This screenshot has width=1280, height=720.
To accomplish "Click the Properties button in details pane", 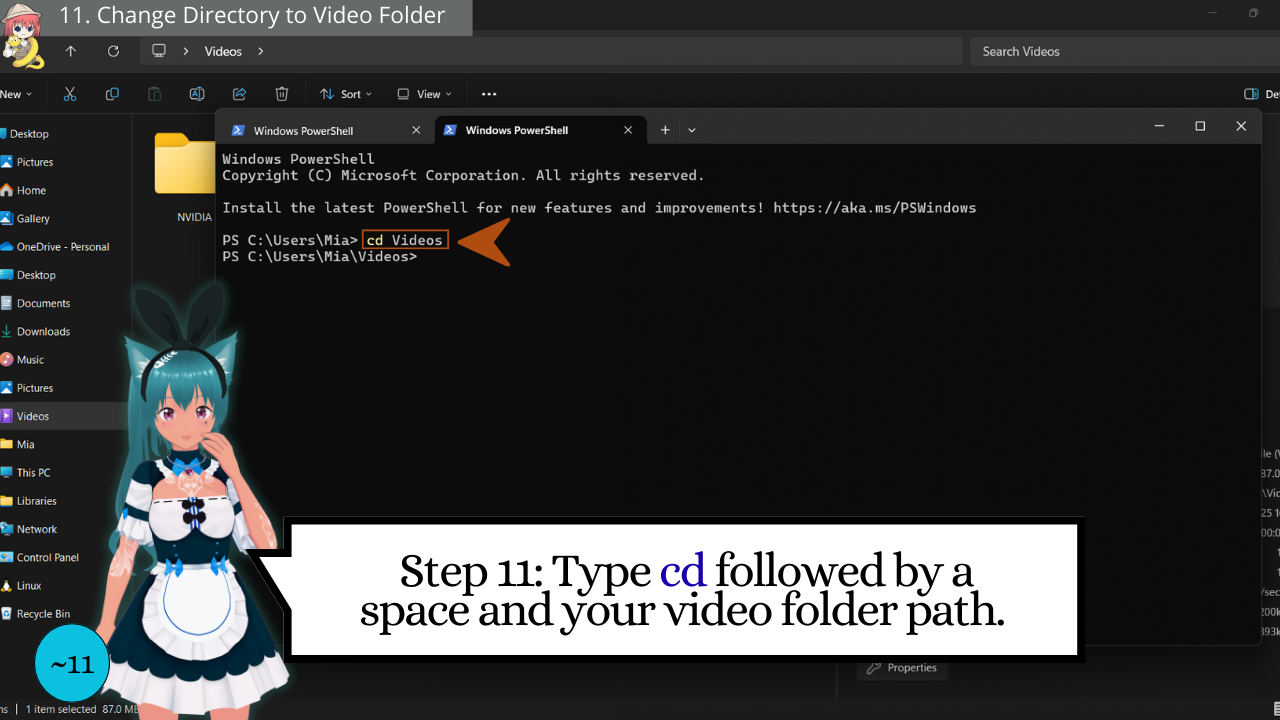I will point(902,668).
